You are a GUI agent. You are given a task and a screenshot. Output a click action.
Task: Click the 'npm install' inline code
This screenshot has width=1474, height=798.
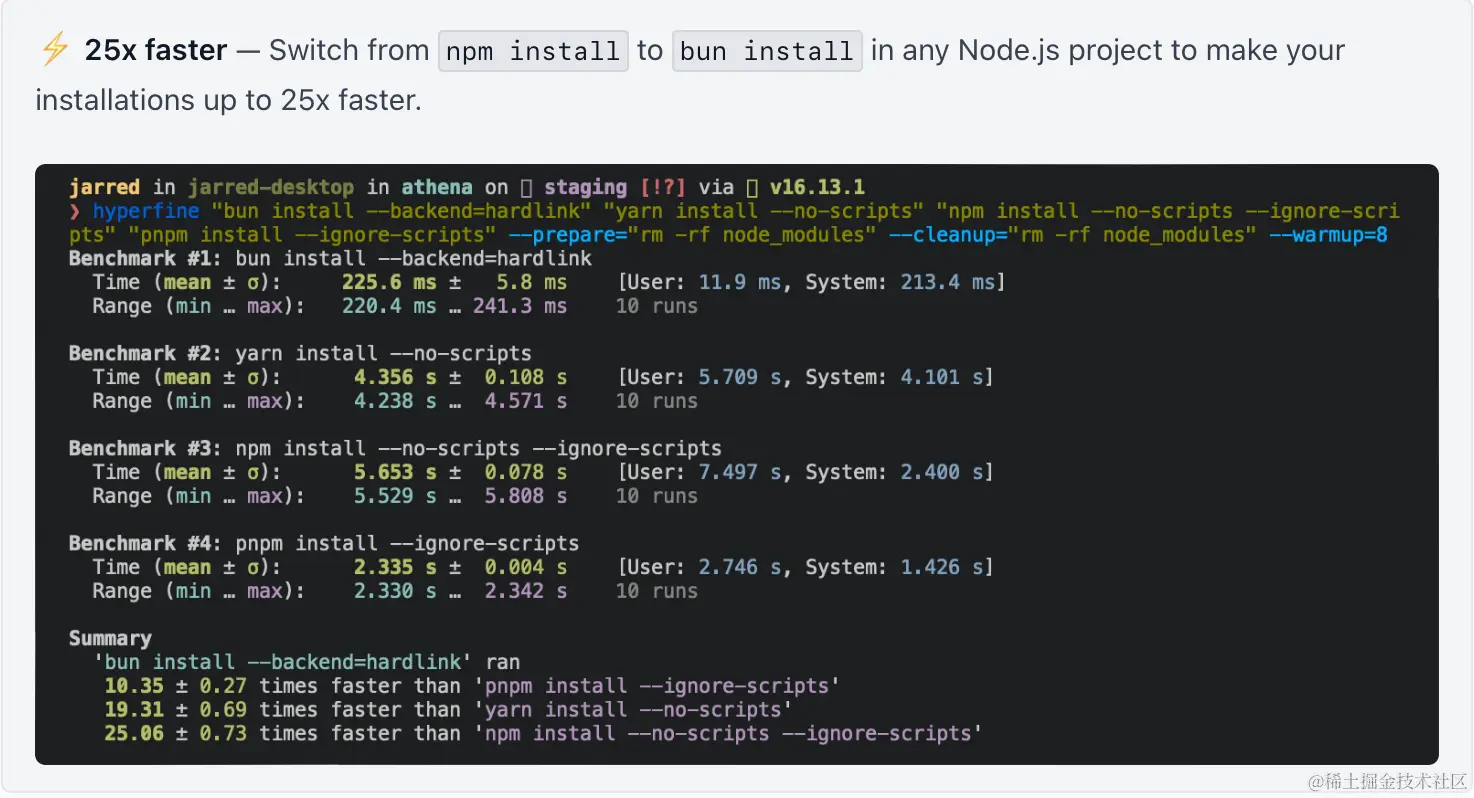click(533, 51)
